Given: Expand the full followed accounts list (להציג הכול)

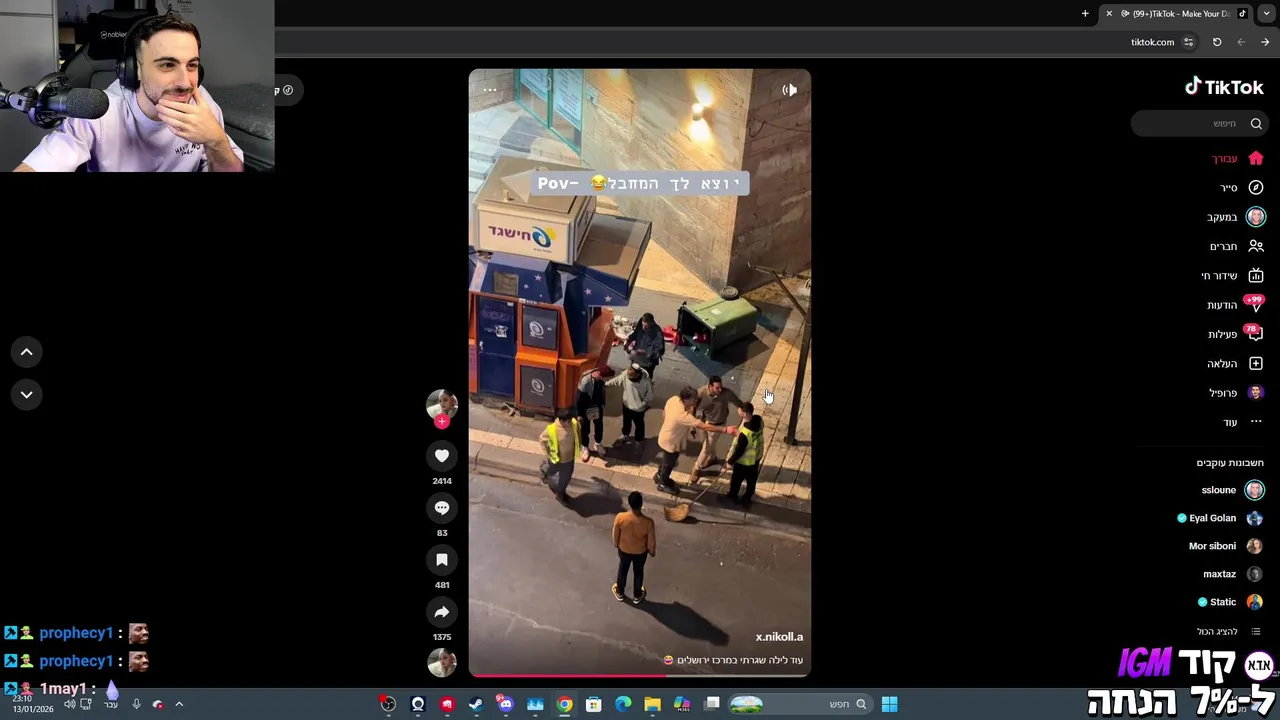Looking at the screenshot, I should pos(1229,631).
